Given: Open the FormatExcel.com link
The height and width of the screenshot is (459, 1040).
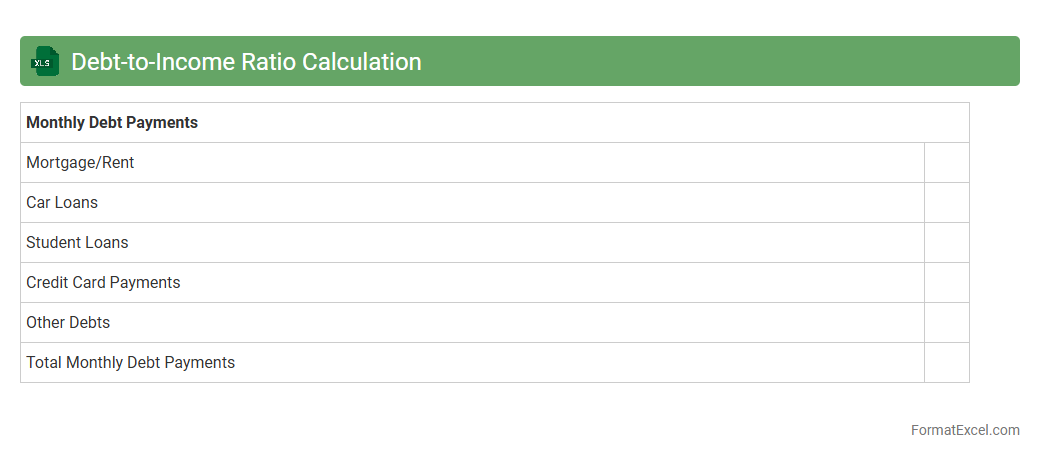Looking at the screenshot, I should click(x=965, y=430).
